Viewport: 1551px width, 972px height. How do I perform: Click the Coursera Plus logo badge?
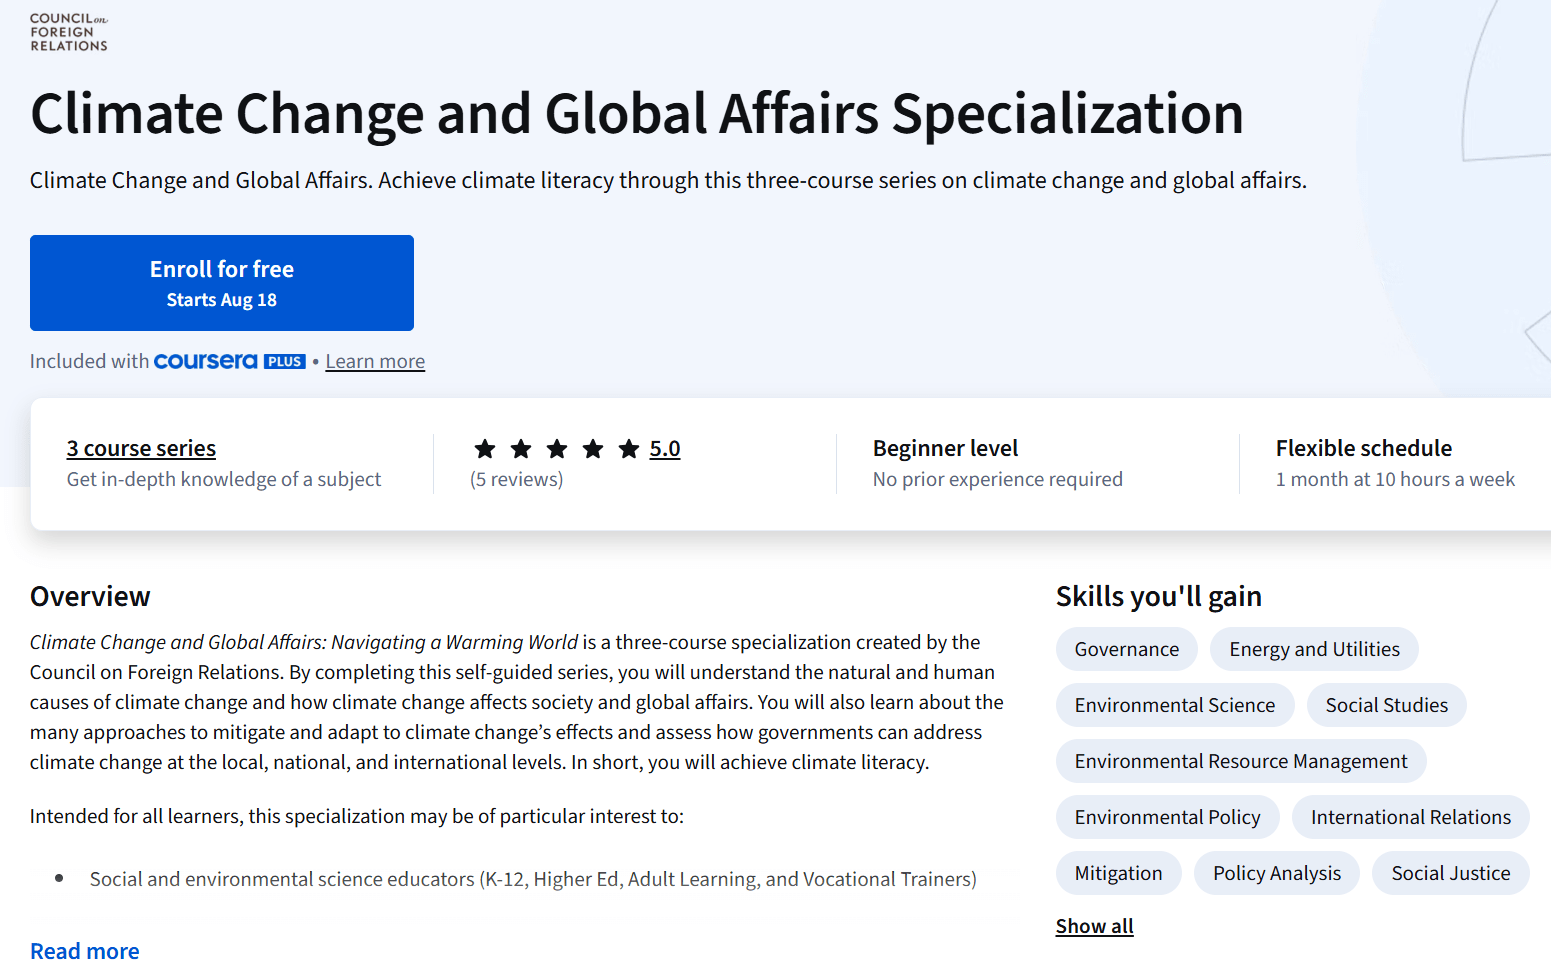pos(229,361)
